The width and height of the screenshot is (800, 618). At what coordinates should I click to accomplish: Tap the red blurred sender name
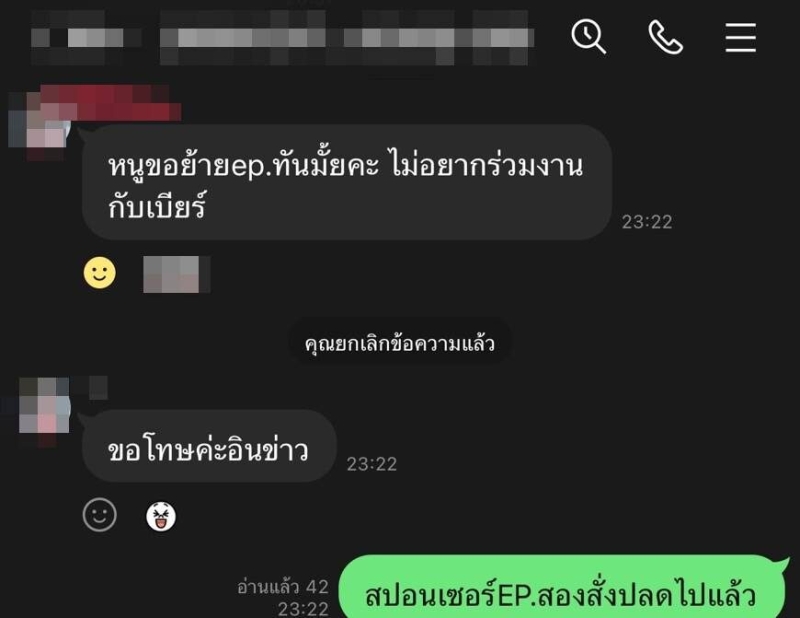coord(110,102)
